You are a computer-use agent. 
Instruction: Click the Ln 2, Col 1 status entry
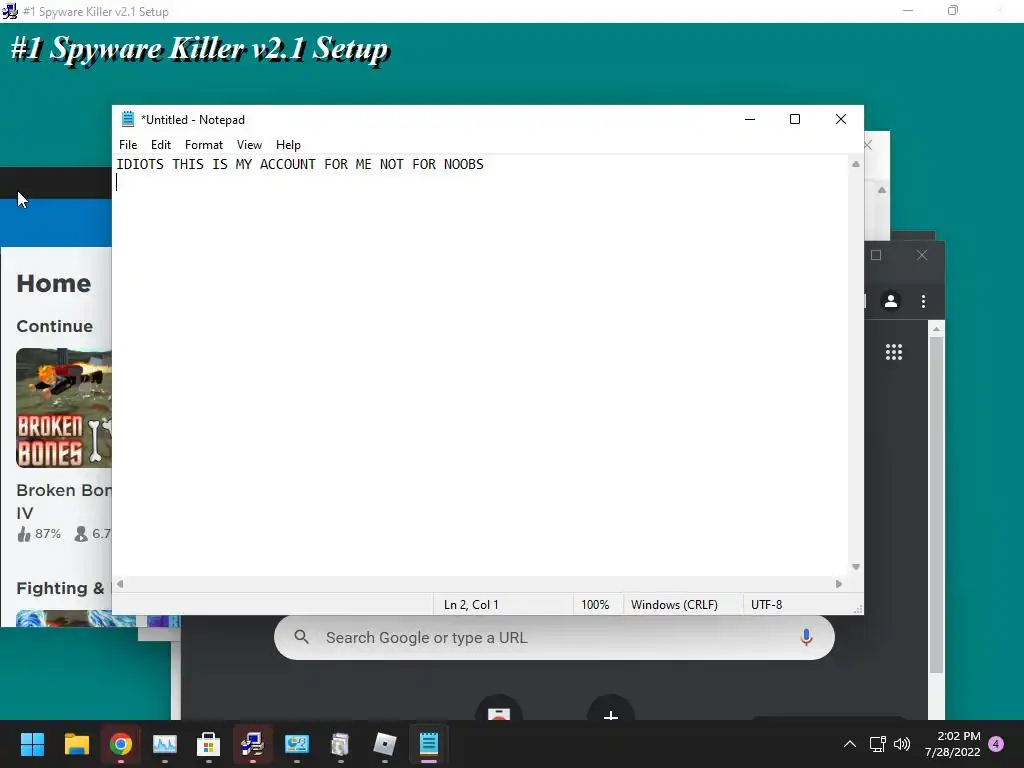click(x=471, y=605)
